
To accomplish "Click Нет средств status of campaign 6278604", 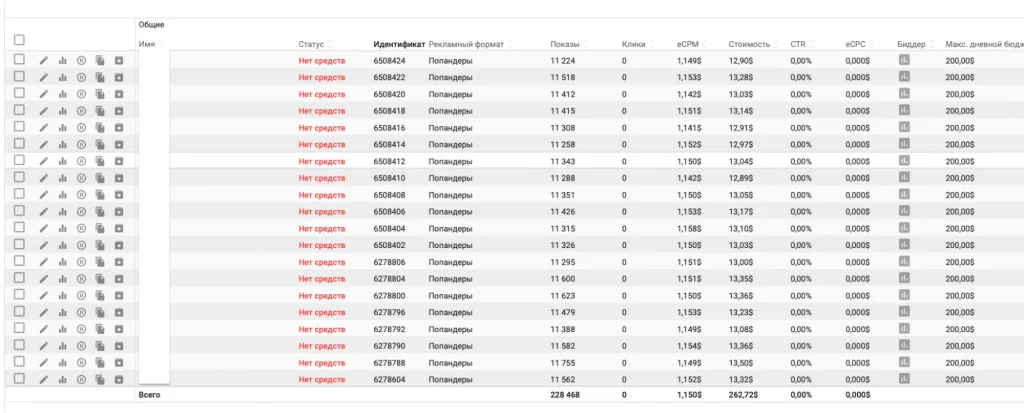I will point(322,380).
